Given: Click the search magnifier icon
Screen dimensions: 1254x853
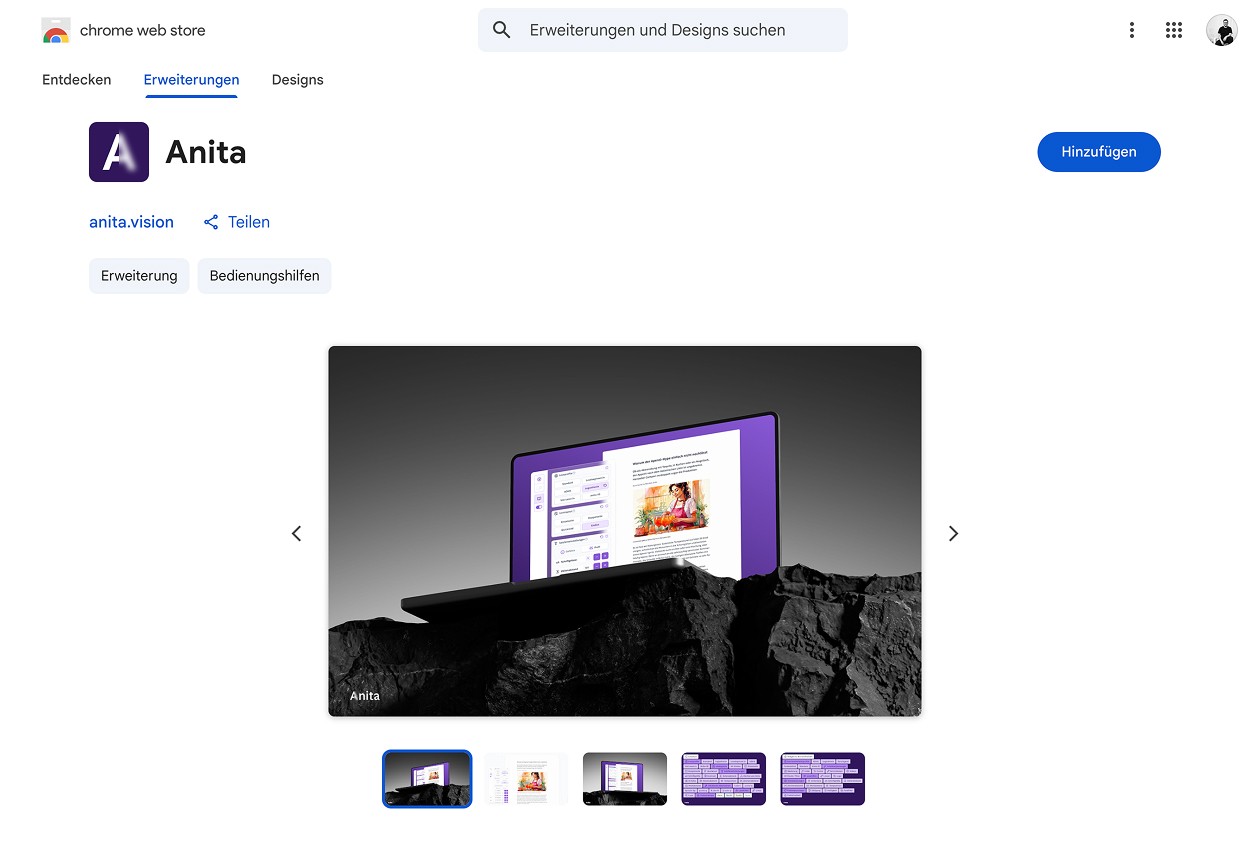Looking at the screenshot, I should pyautogui.click(x=502, y=30).
